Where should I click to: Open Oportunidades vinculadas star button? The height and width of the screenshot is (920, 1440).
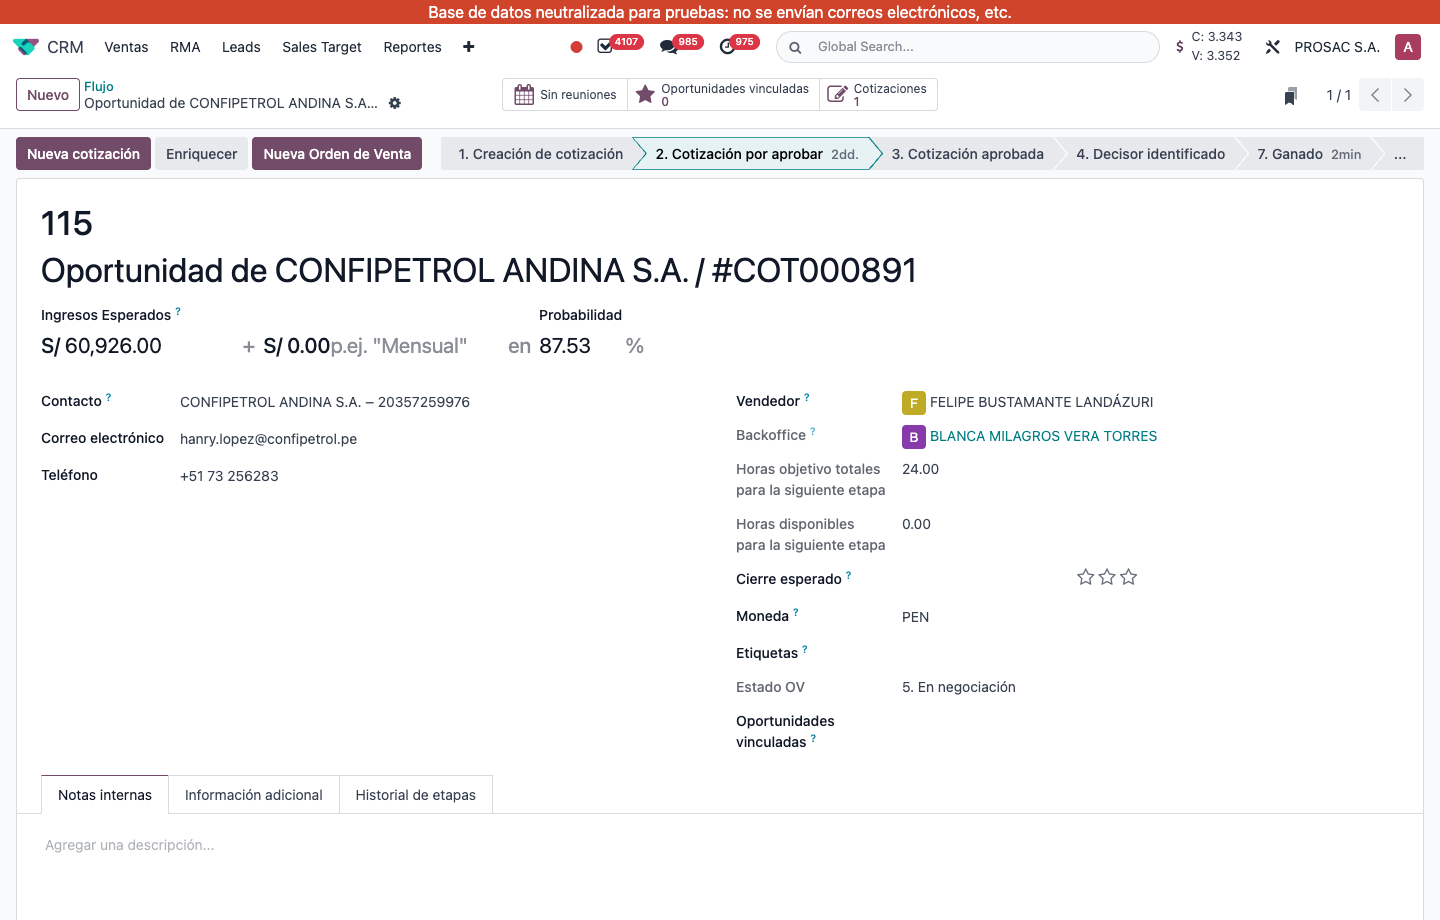724,95
